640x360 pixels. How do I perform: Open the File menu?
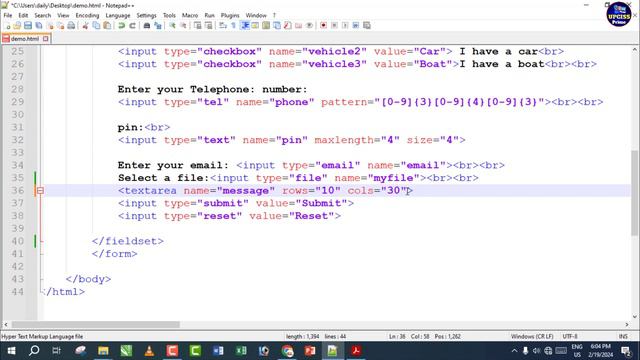point(8,15)
